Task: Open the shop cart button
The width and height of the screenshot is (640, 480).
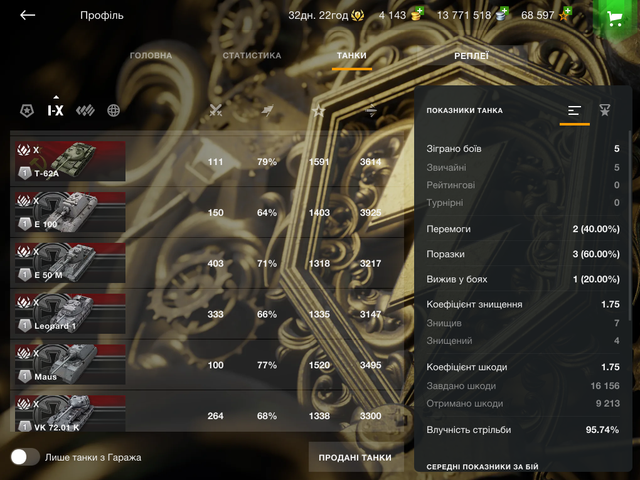Action: pyautogui.click(x=615, y=18)
